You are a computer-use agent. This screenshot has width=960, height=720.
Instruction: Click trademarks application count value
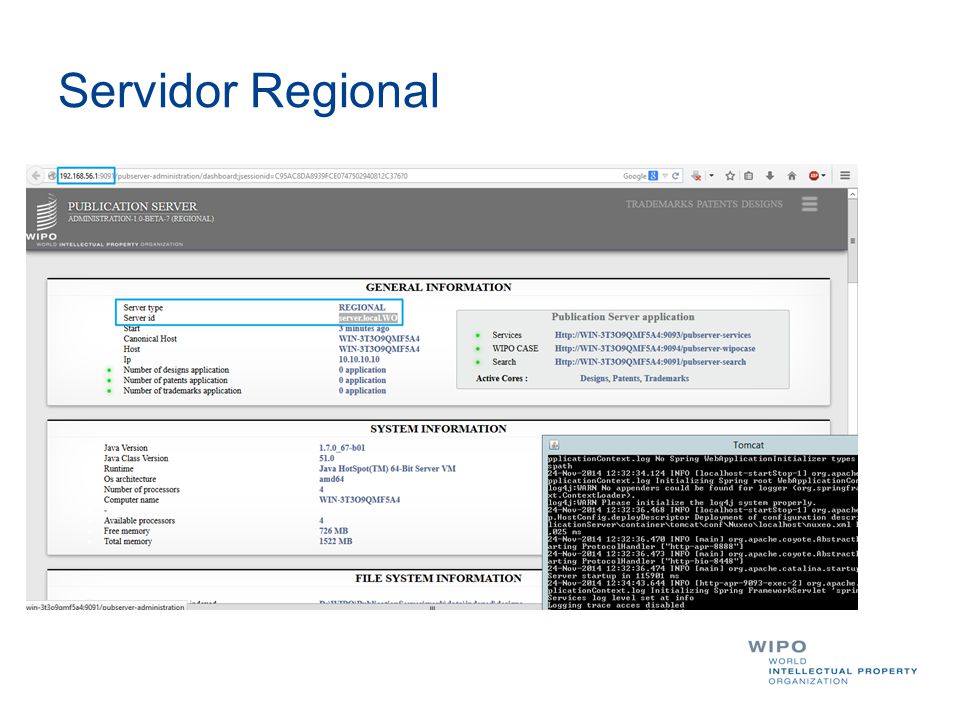click(362, 391)
